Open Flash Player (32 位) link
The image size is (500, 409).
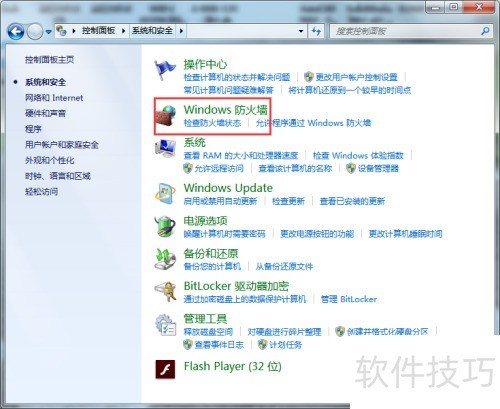point(233,366)
